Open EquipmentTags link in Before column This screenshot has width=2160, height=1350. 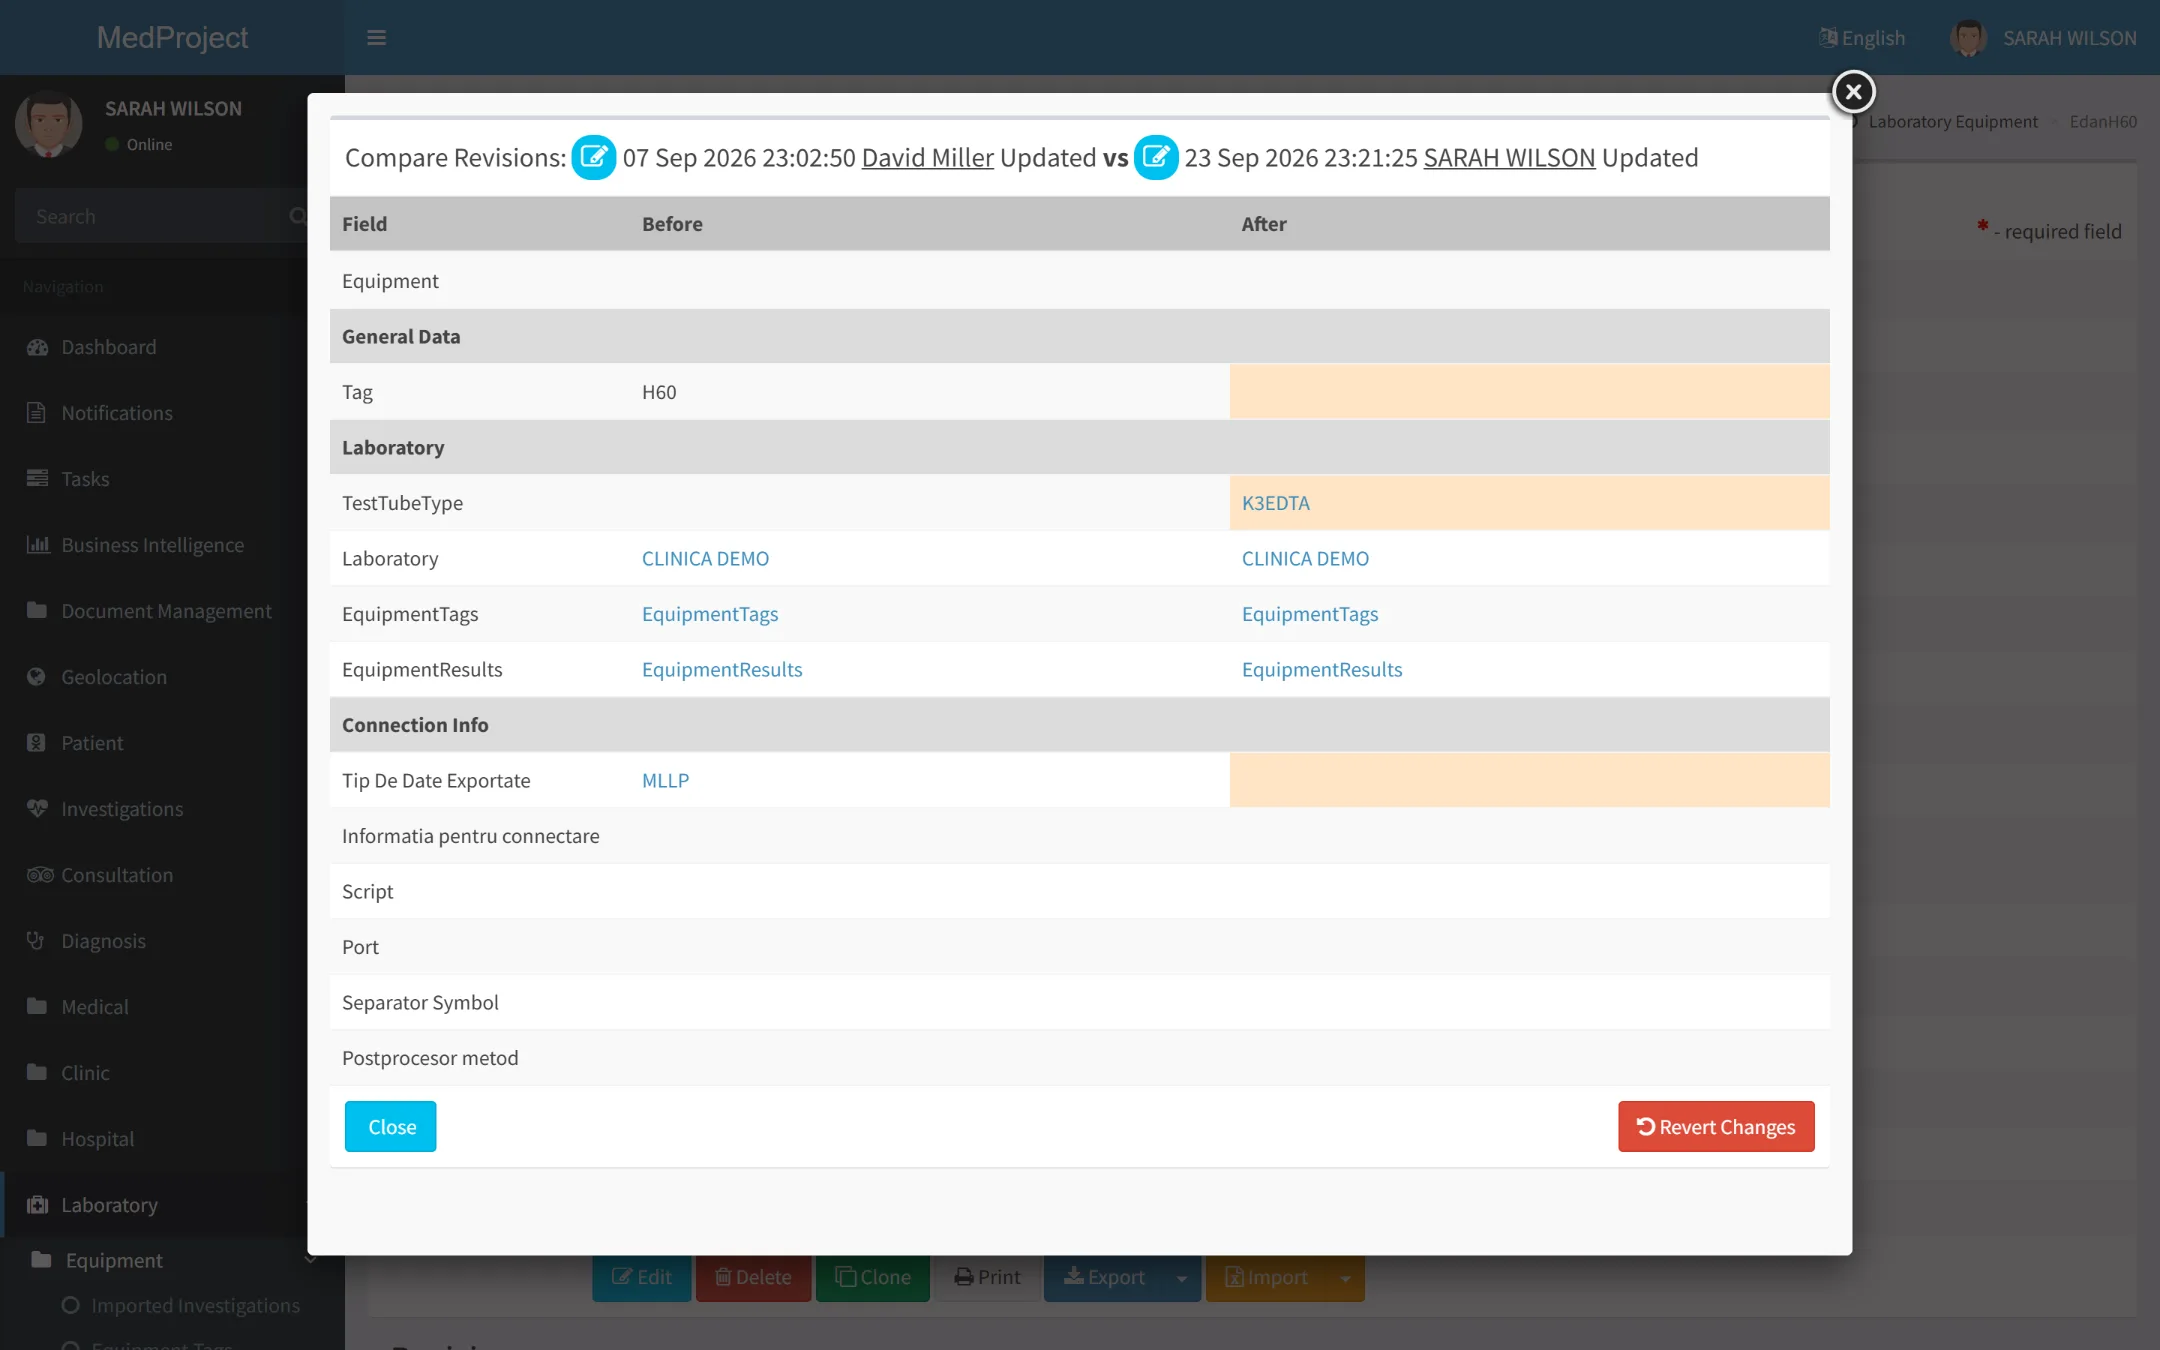click(710, 614)
